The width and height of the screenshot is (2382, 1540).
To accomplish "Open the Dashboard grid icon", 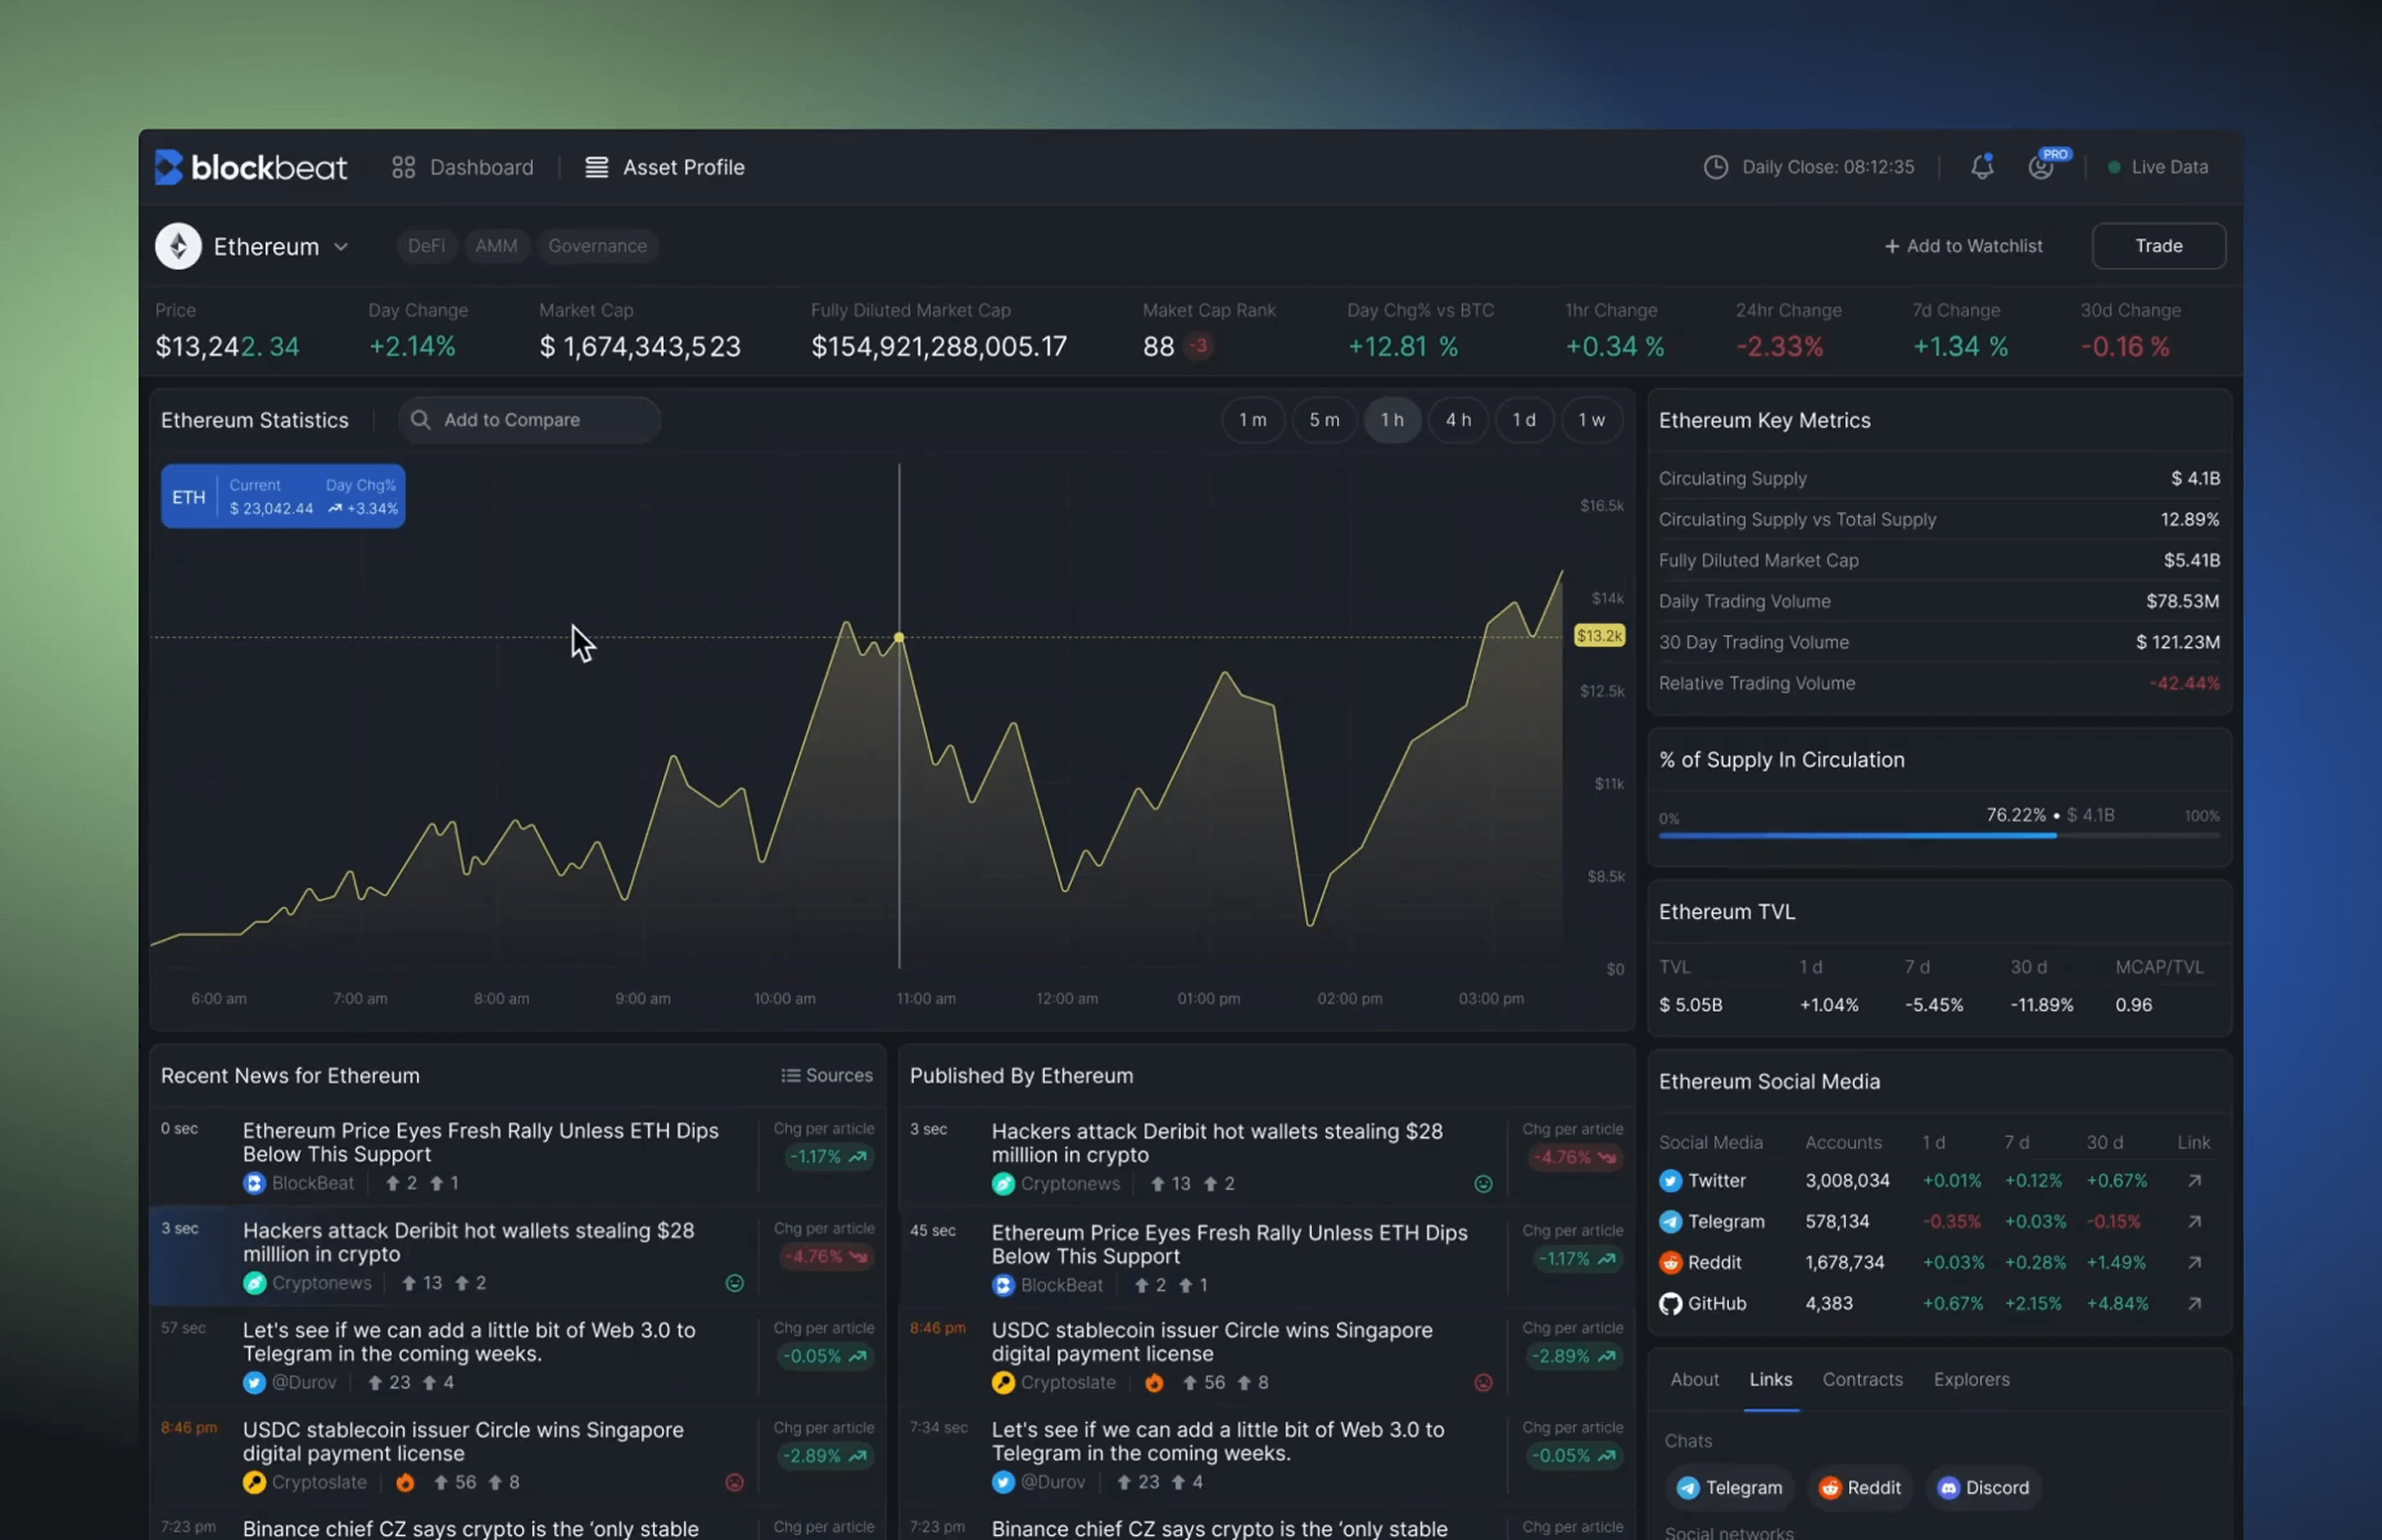I will pos(403,167).
